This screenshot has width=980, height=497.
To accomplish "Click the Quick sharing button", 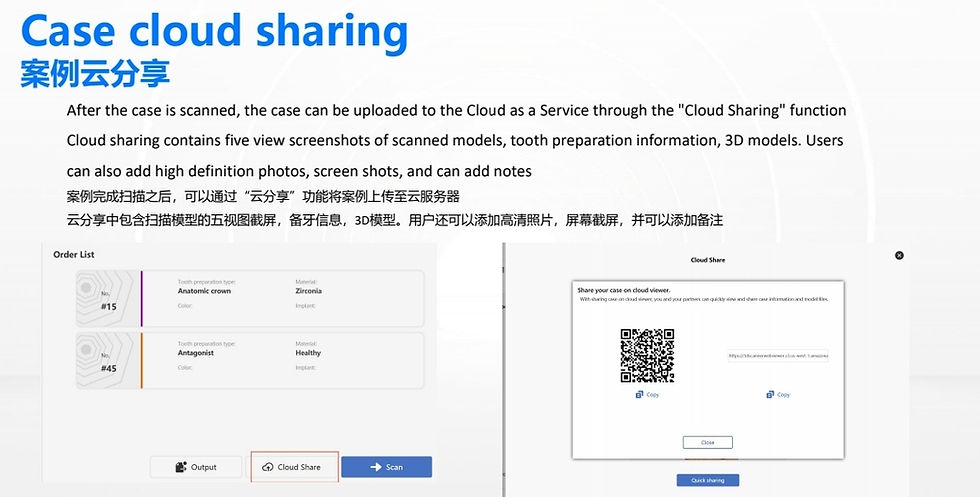I will [x=708, y=480].
